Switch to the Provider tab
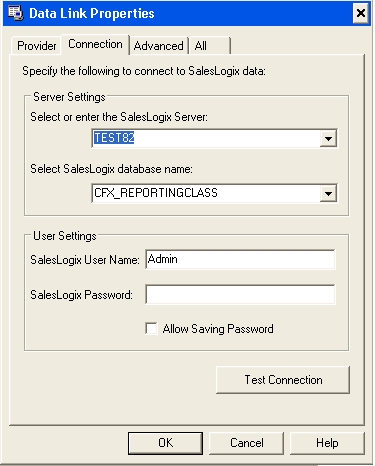375x466 pixels. pos(37,46)
